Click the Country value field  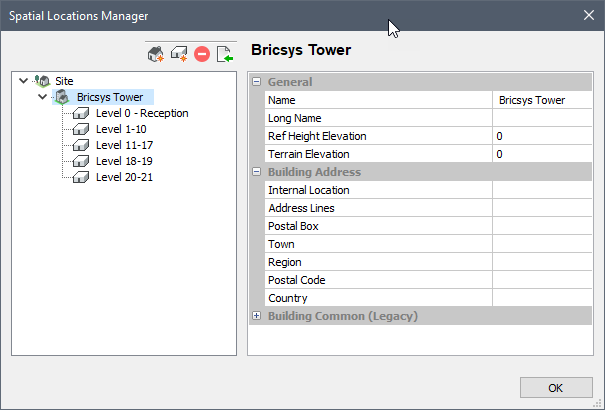click(x=542, y=298)
